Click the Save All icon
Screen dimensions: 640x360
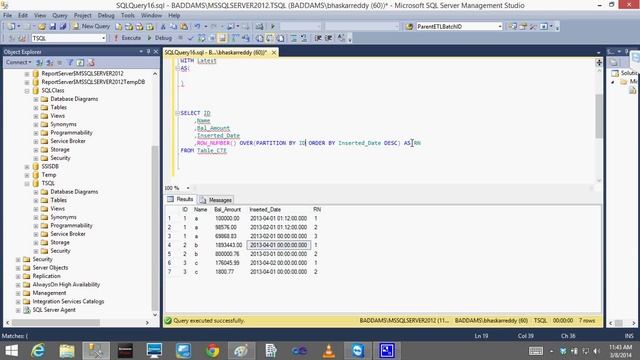tap(63, 27)
